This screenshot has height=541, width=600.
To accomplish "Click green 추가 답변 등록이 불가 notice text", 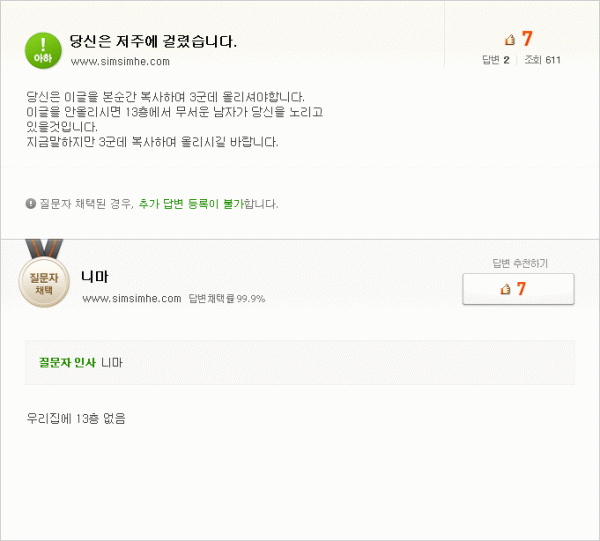I will click(191, 204).
